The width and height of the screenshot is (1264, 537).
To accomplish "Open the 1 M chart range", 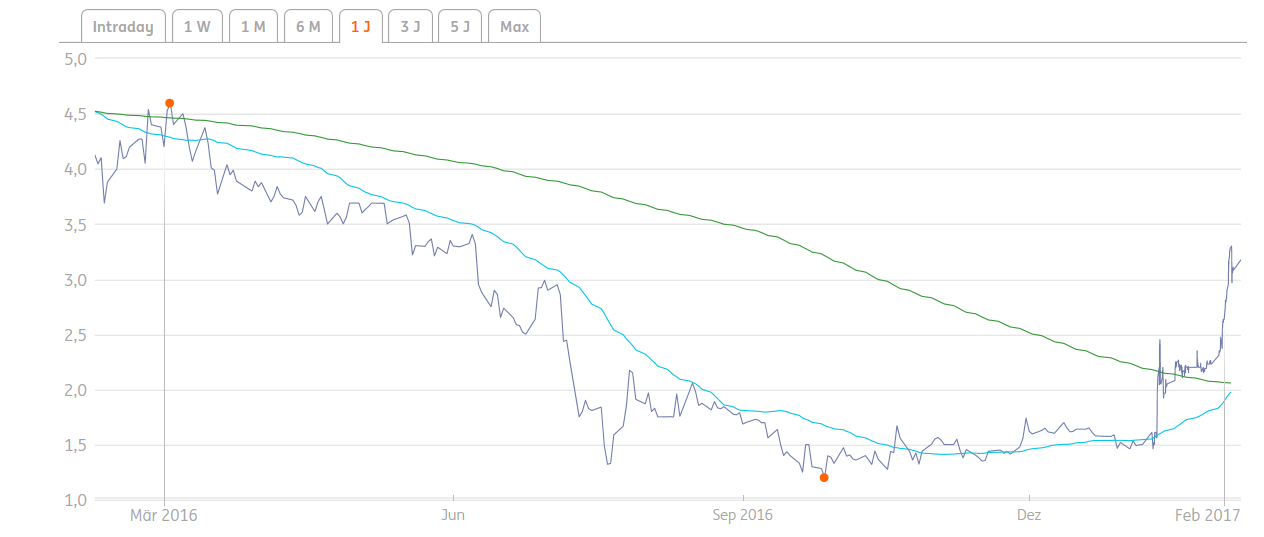I will (253, 27).
